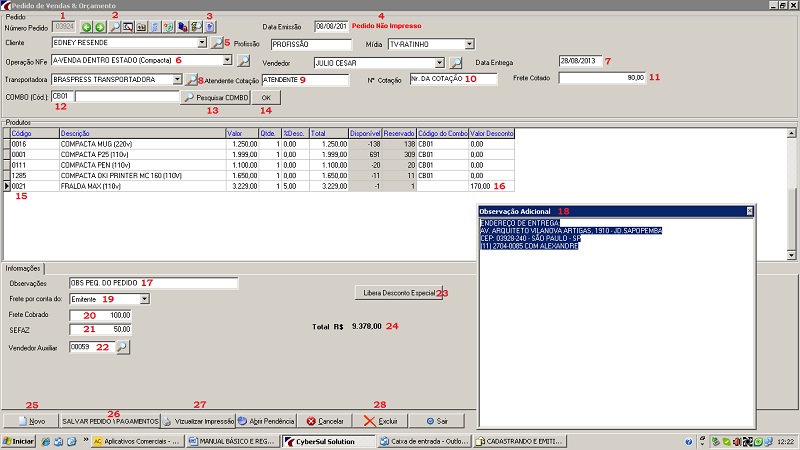Click the Frete Cobrado value field
Screen dimensions: 800x450
coord(101,315)
